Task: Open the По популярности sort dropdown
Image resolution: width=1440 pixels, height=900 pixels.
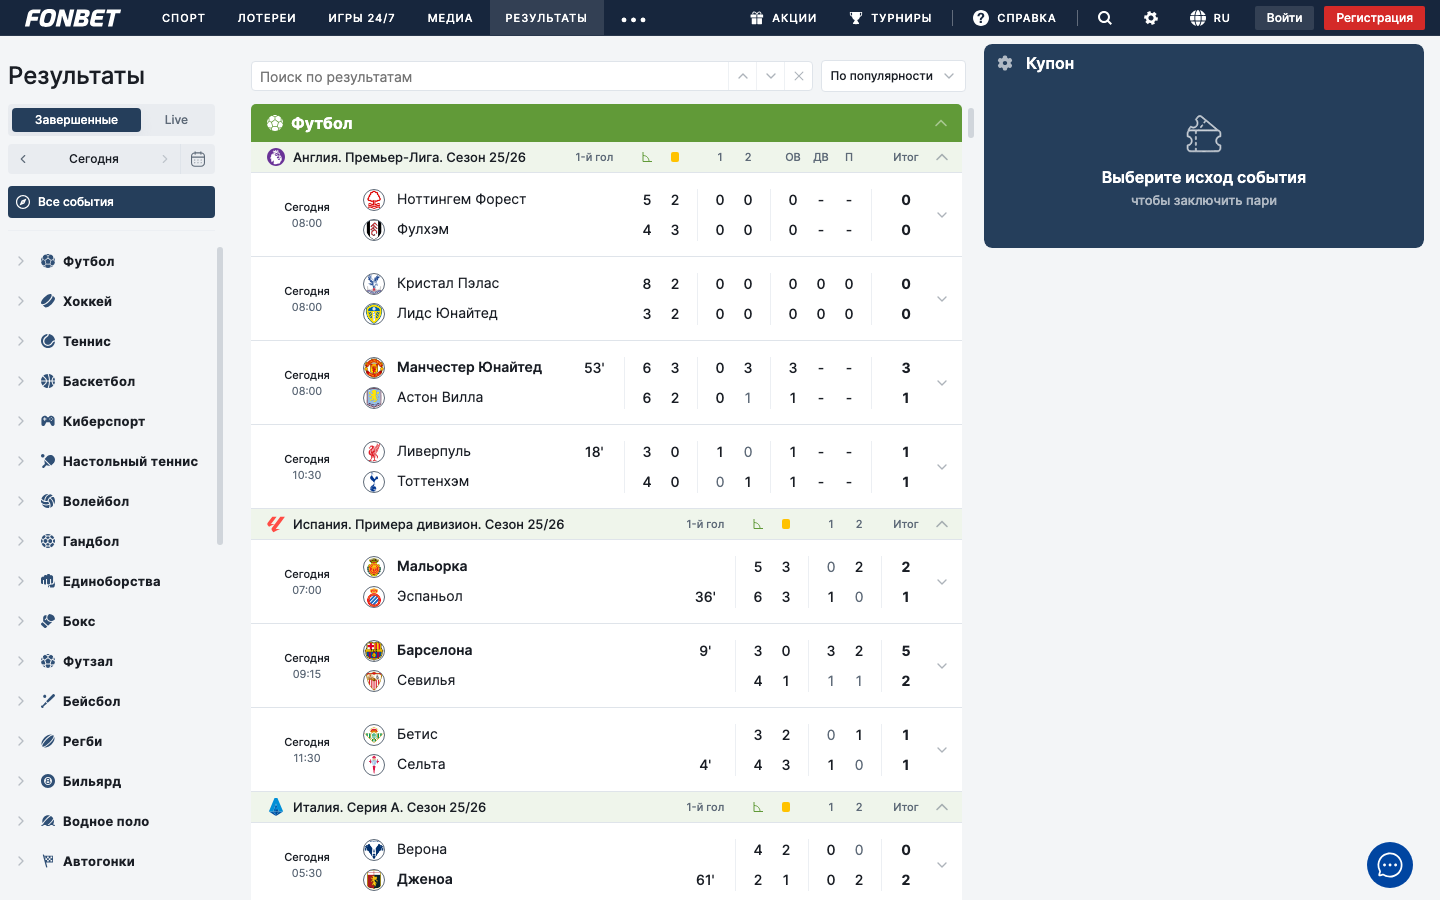Action: tap(893, 76)
